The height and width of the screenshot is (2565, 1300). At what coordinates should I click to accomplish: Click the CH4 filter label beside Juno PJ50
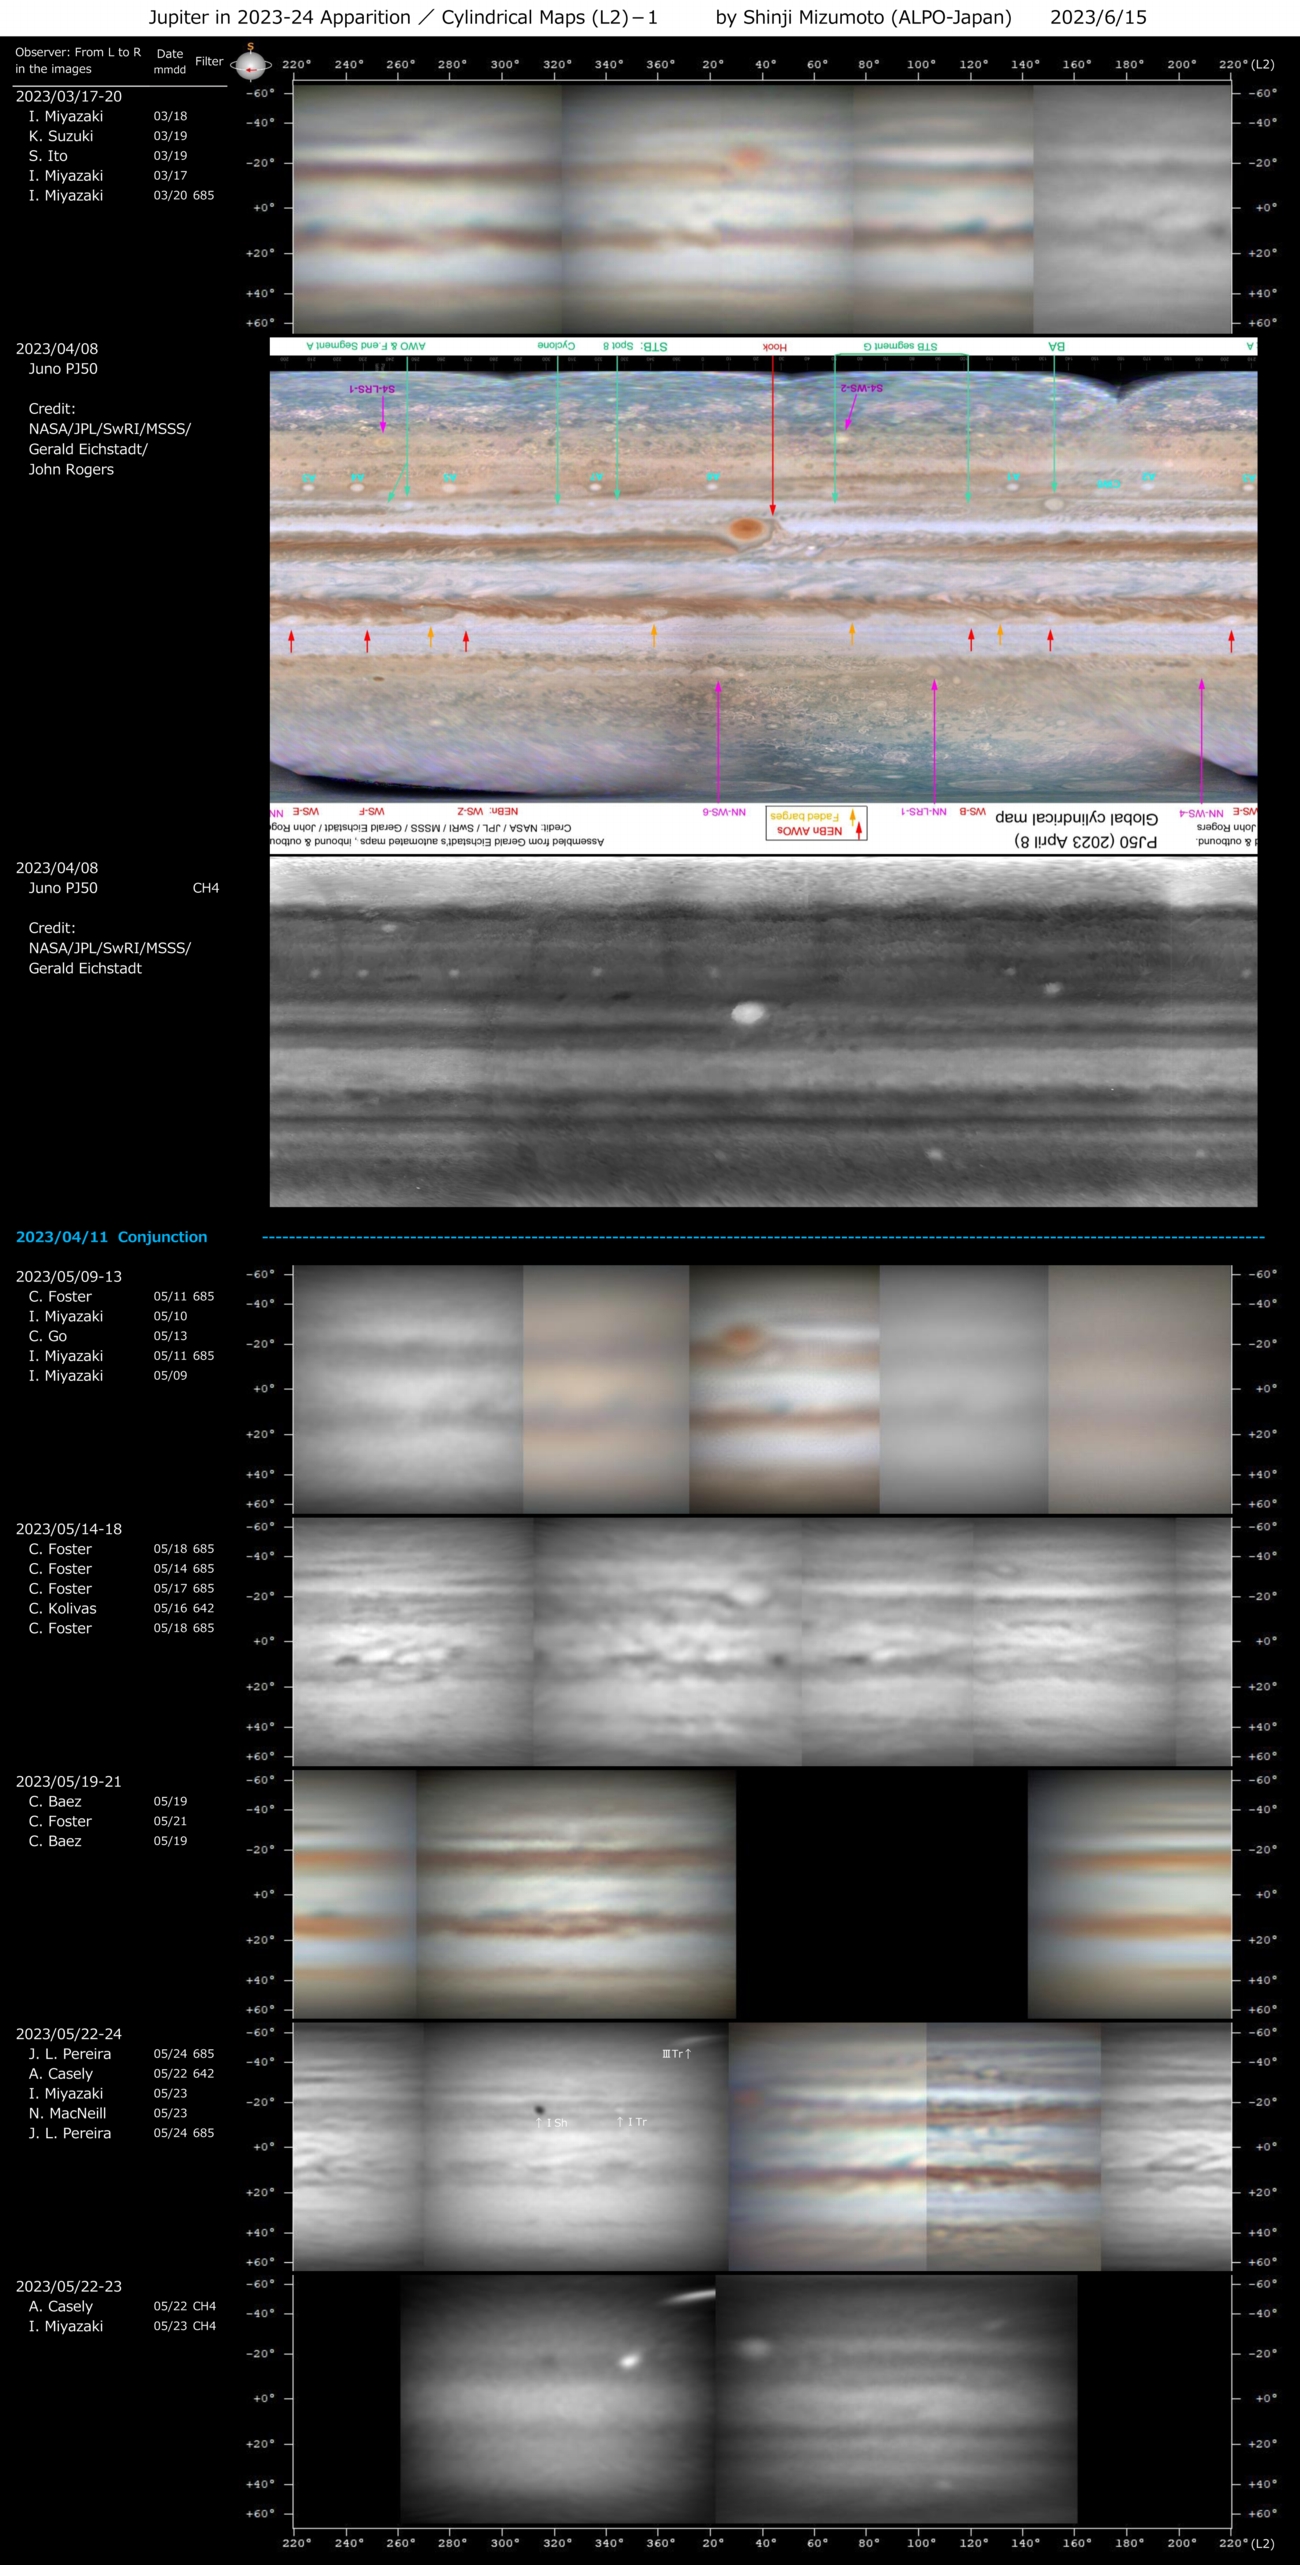[x=206, y=888]
